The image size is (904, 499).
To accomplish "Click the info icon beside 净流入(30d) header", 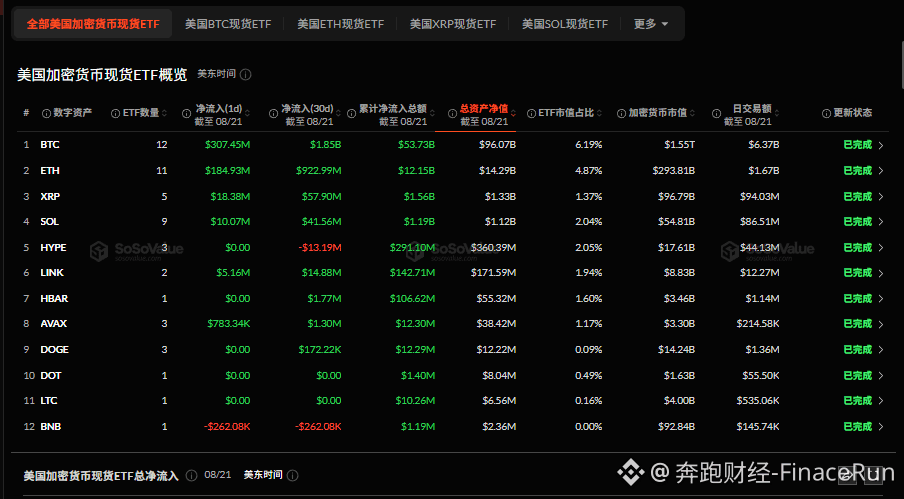I will click(x=273, y=114).
